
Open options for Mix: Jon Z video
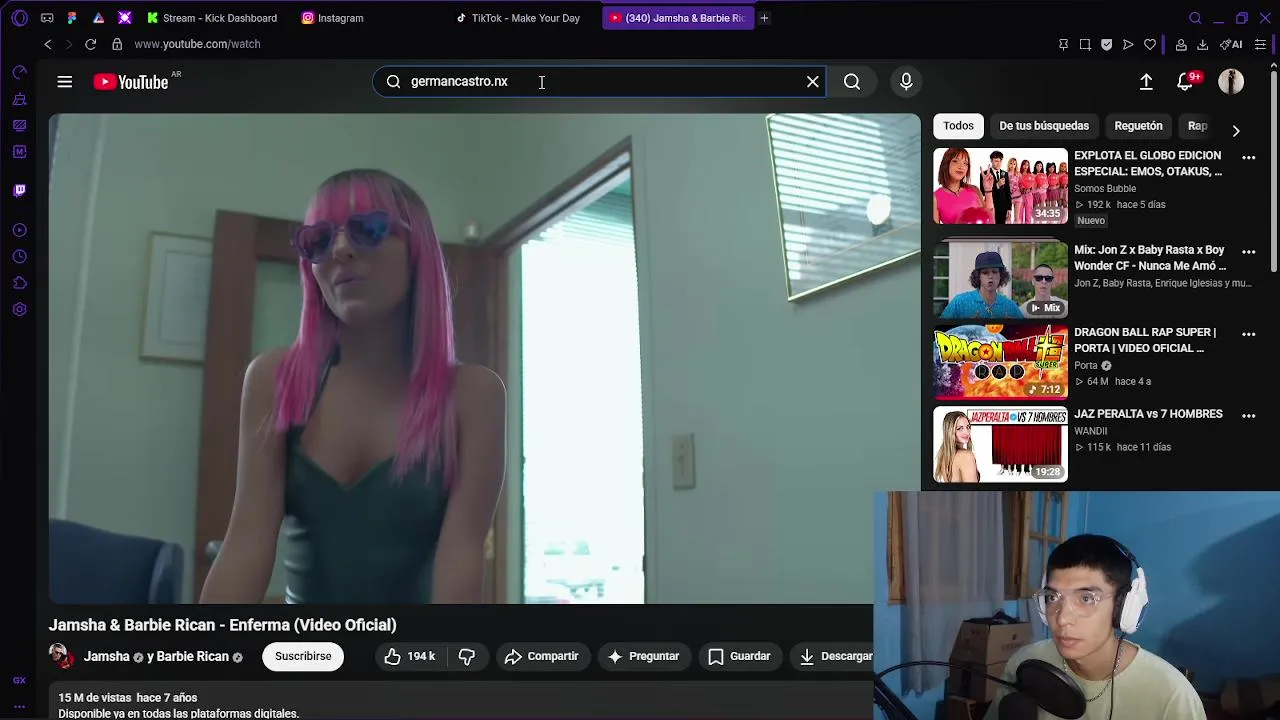point(1248,252)
